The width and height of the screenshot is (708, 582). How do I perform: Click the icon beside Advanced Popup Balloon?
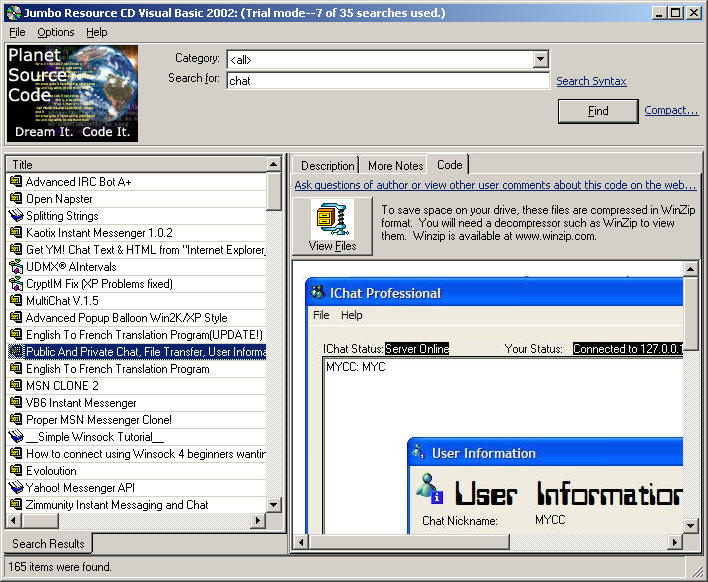(x=16, y=317)
